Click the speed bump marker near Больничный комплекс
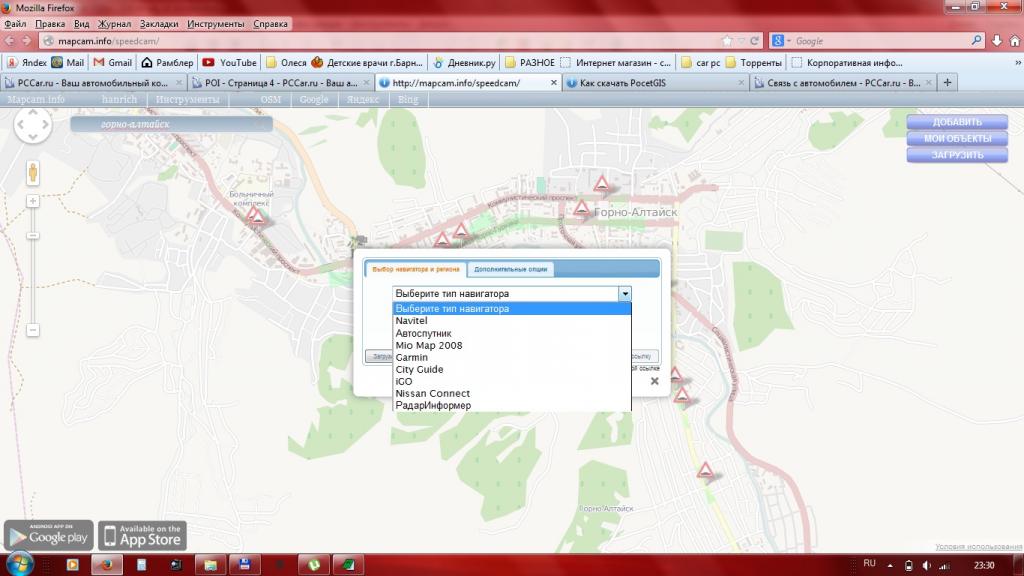1024x576 pixels. [x=256, y=216]
